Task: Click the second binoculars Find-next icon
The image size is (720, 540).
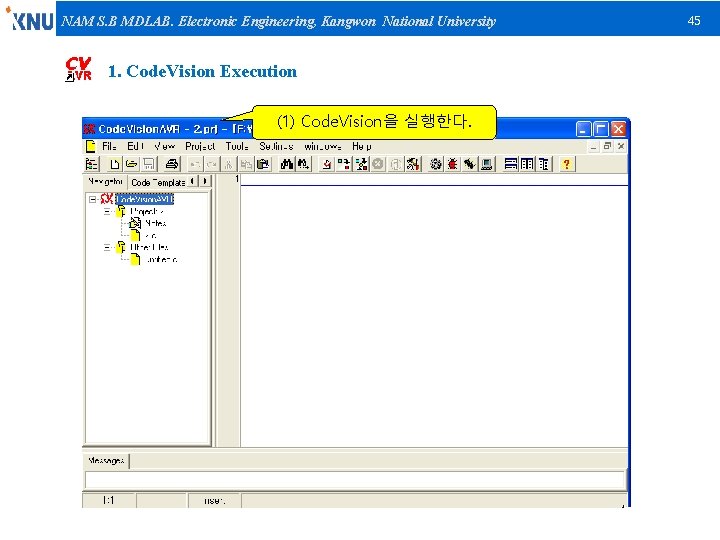Action: 304,164
